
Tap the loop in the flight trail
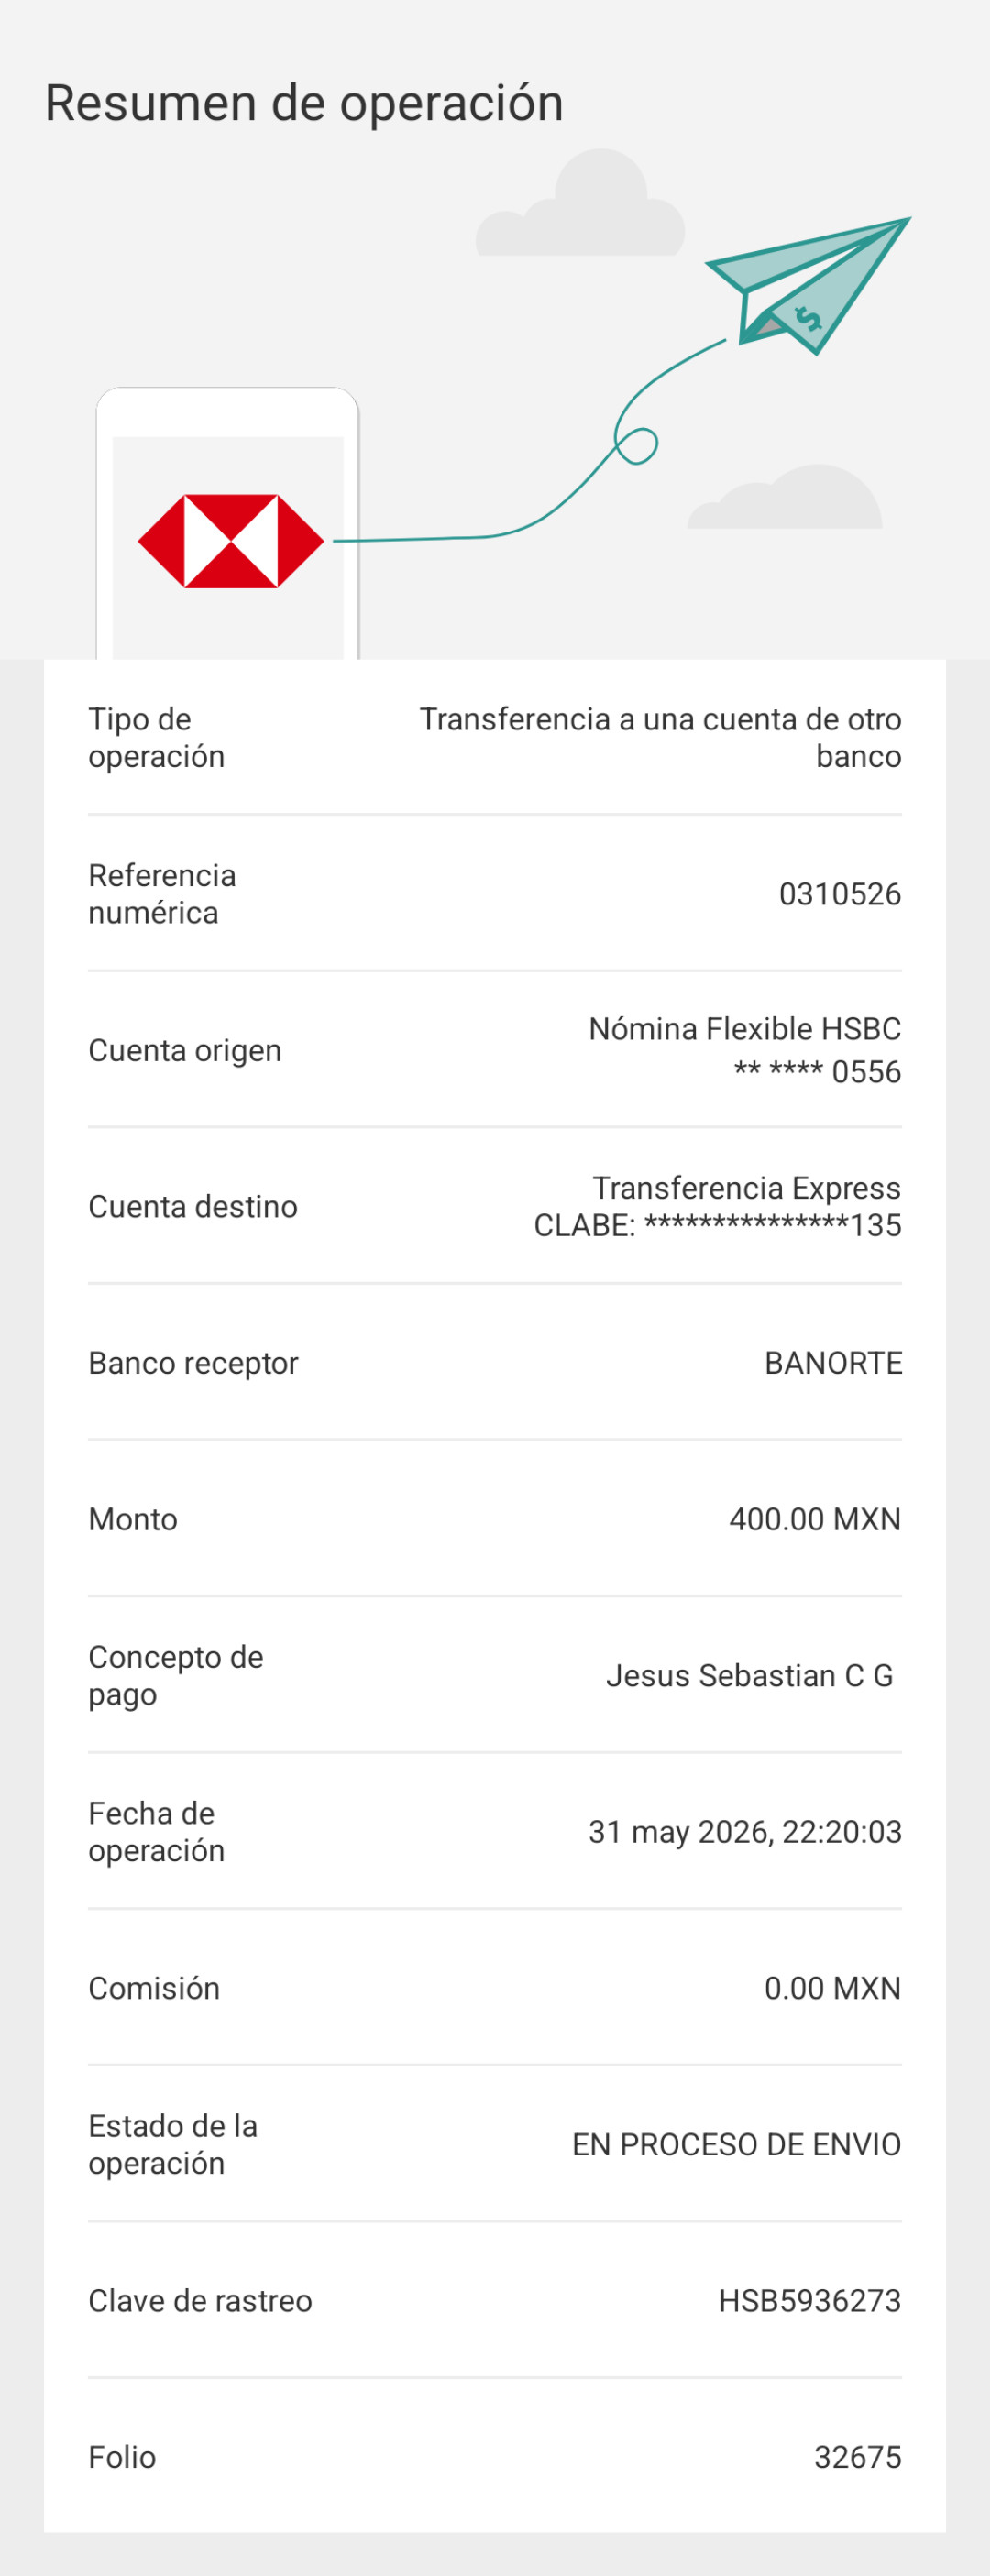tap(636, 445)
